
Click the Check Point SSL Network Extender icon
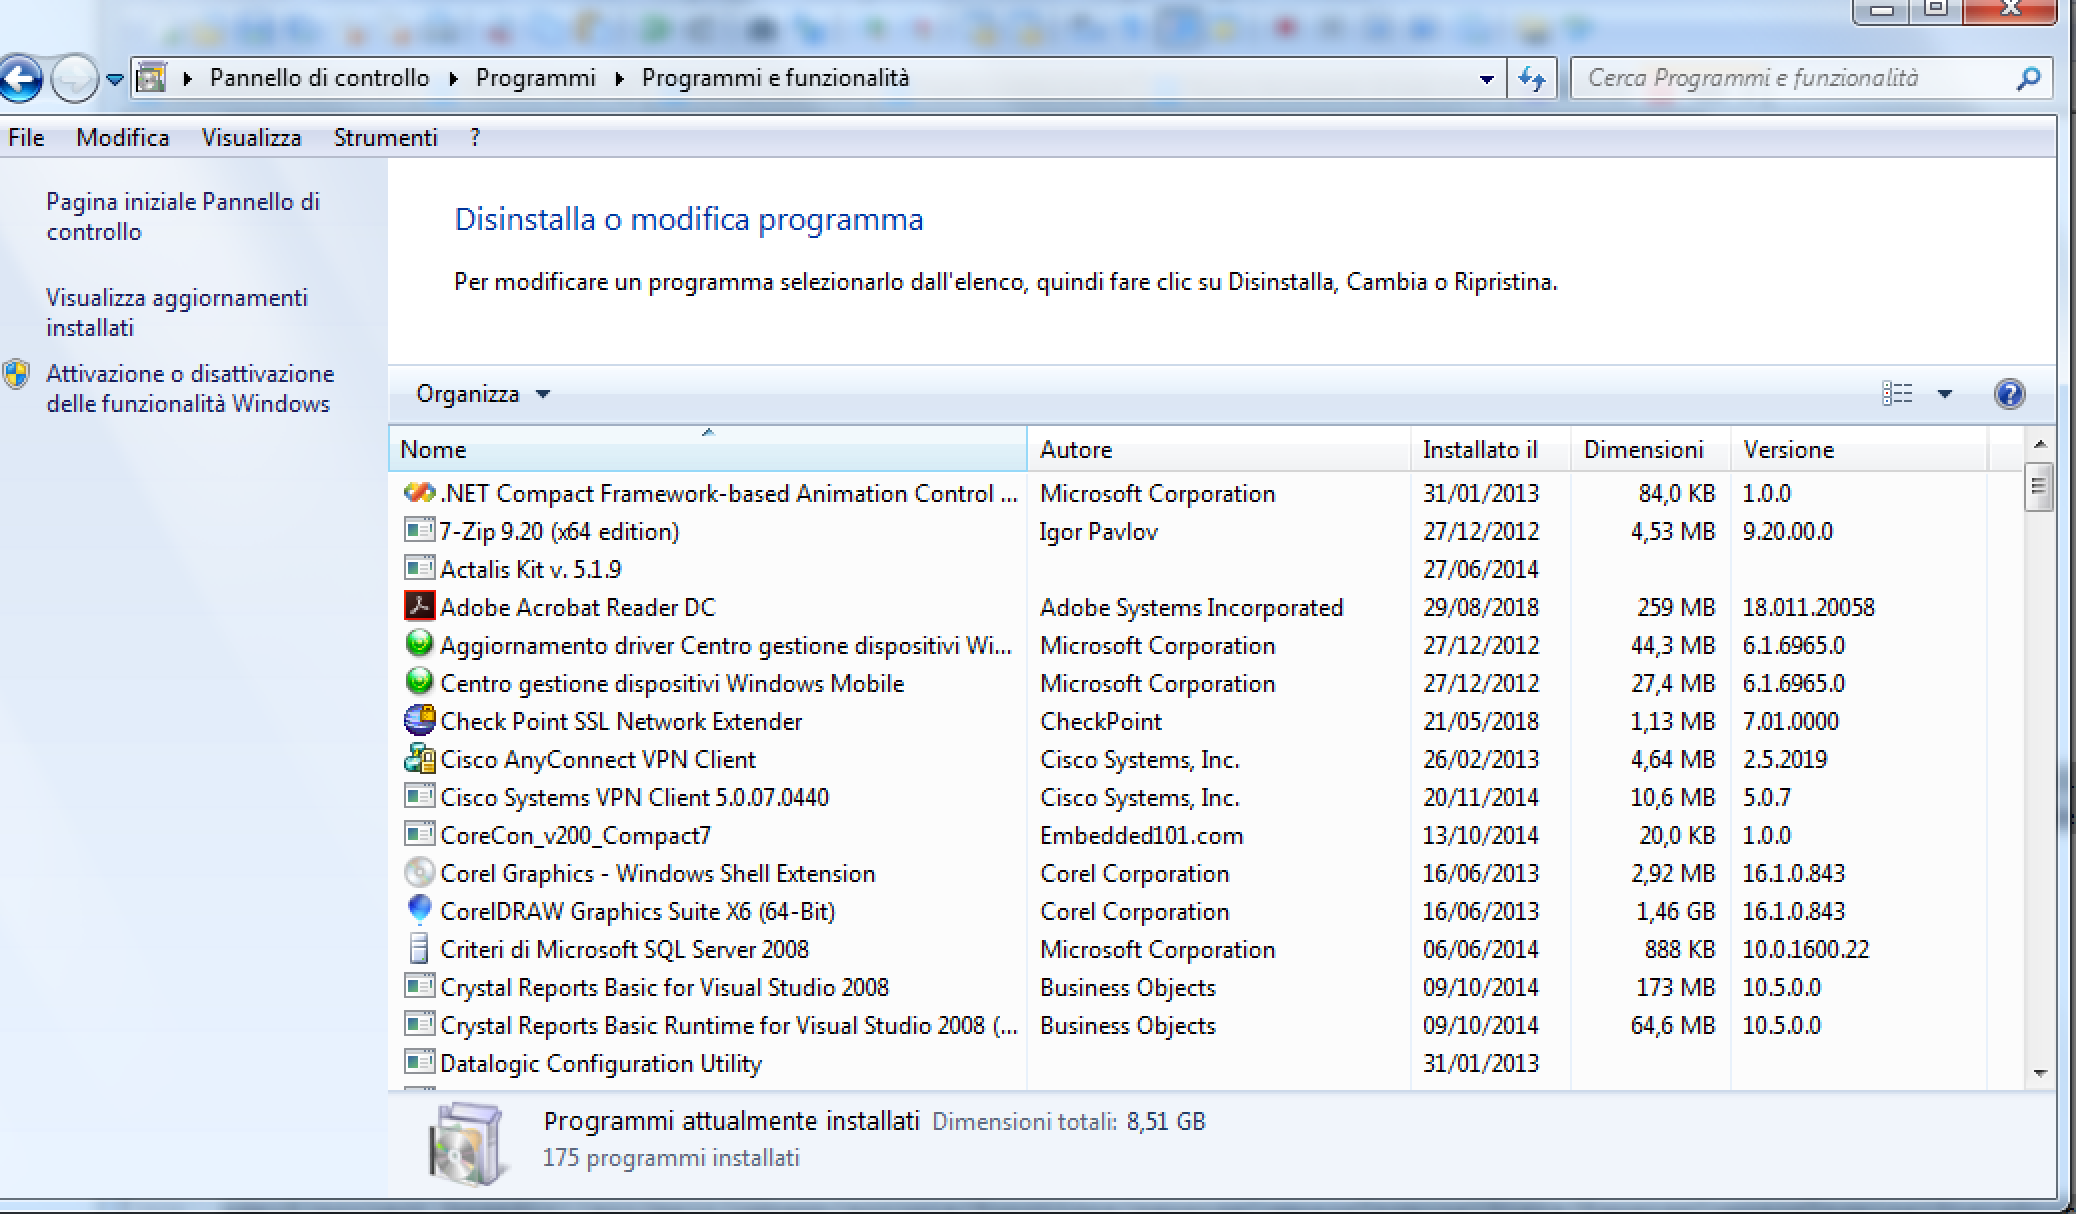(419, 720)
